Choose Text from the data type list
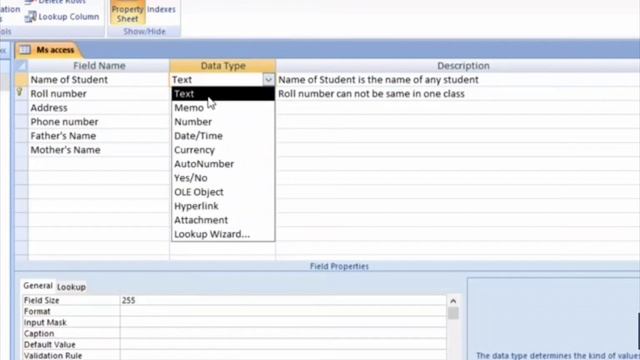 click(223, 94)
